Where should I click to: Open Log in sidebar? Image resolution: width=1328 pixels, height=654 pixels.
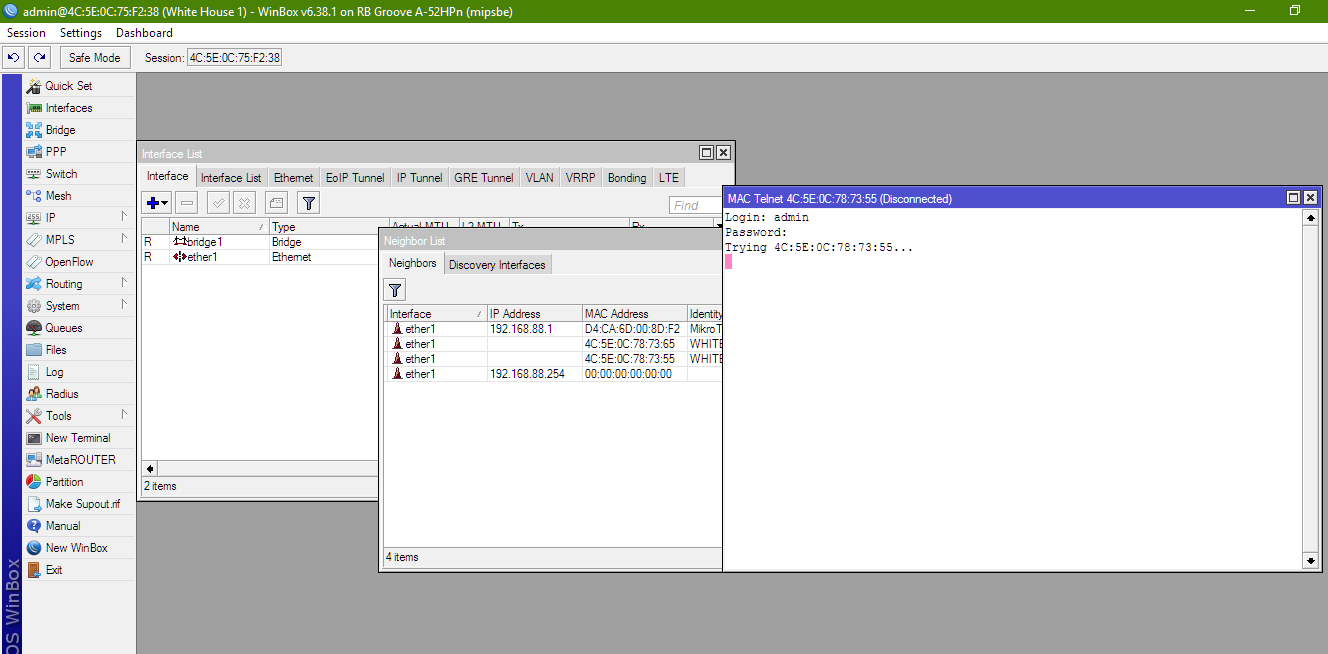point(79,372)
